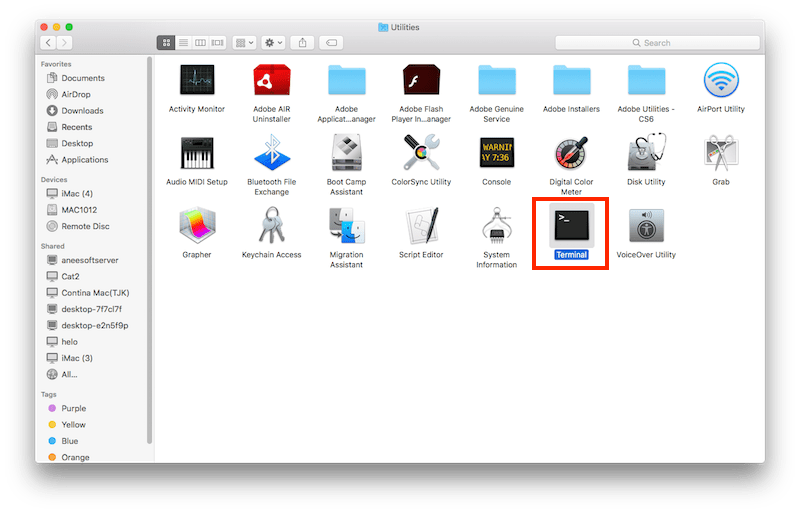
Task: Select Script Editor icon
Action: pos(421,226)
